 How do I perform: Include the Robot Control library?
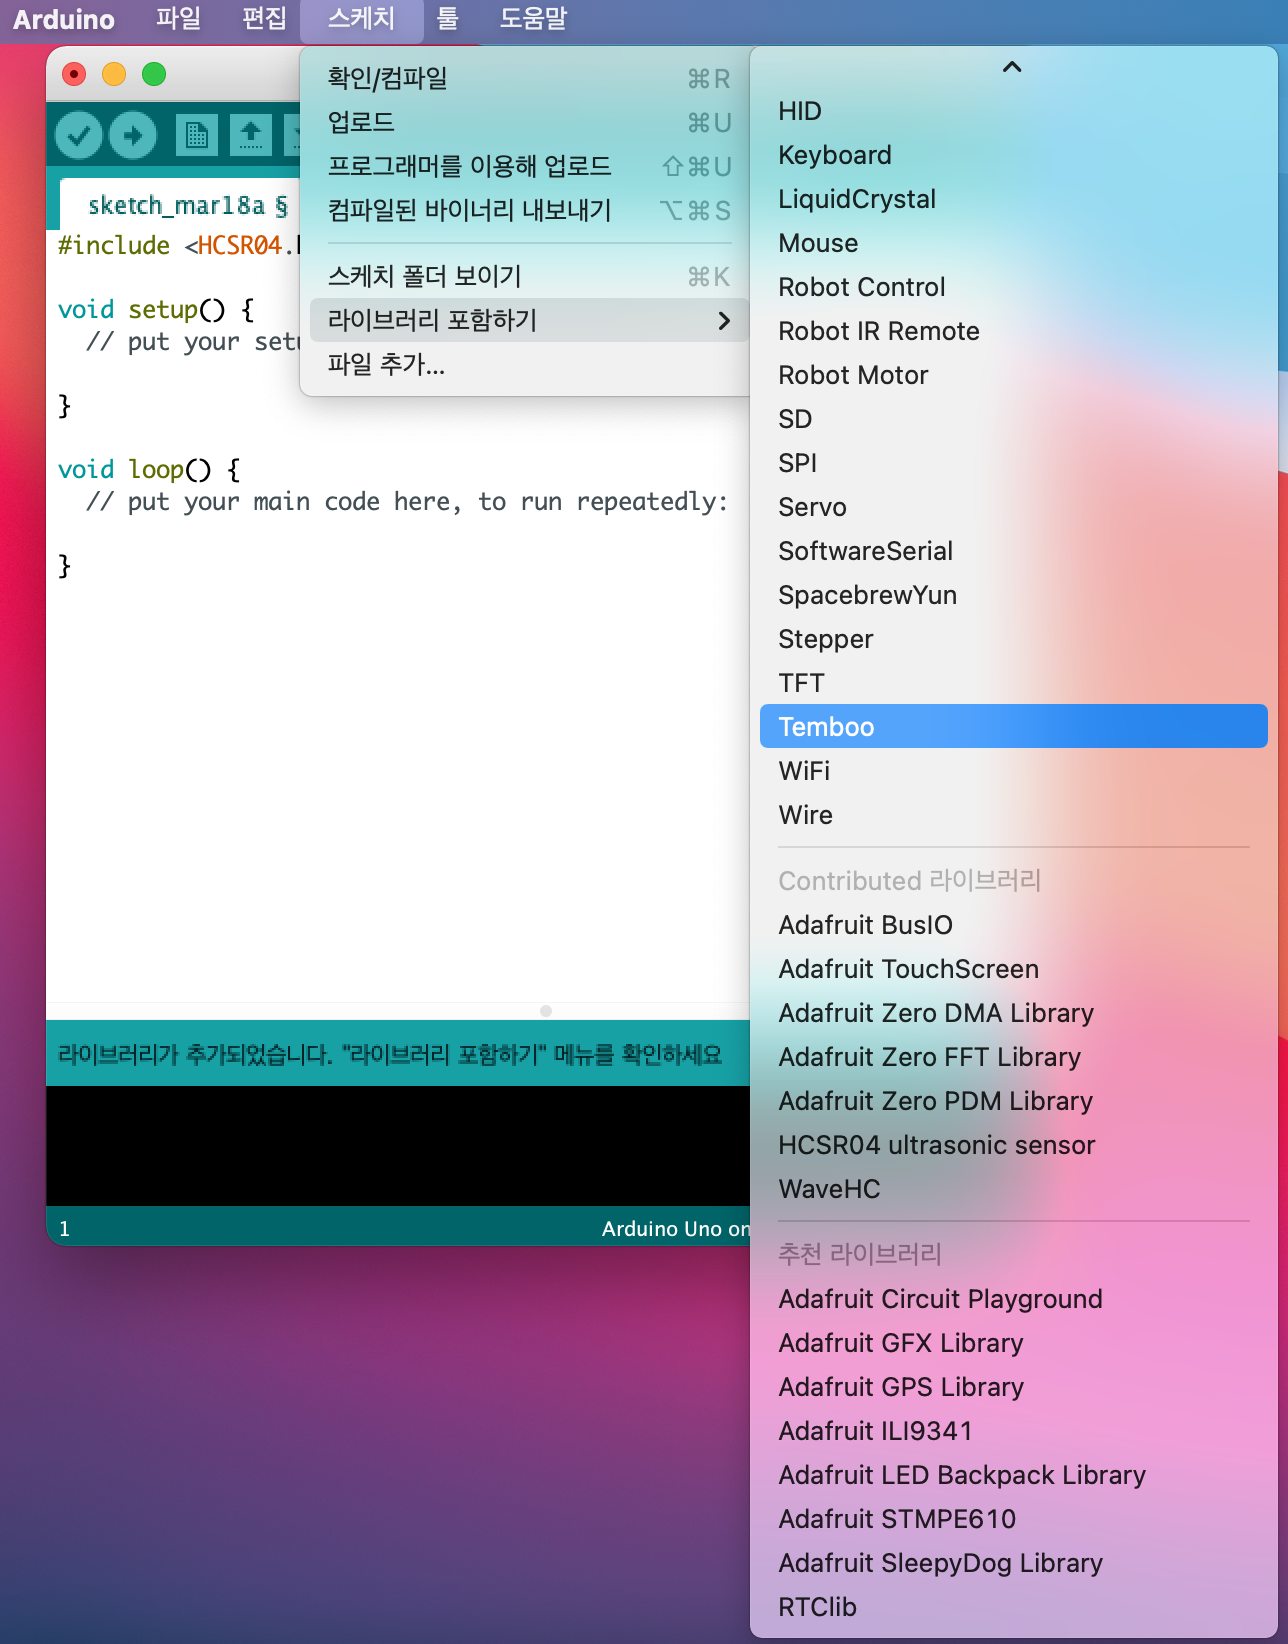pos(1014,287)
